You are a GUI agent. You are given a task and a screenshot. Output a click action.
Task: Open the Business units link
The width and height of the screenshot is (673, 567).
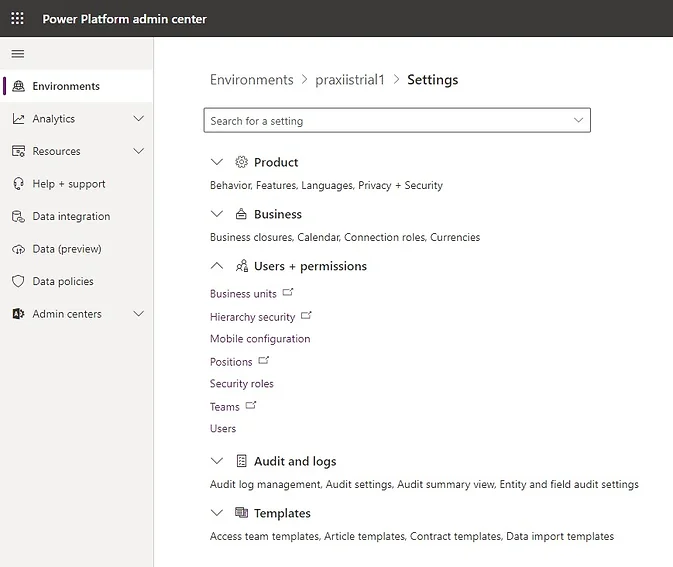(243, 294)
